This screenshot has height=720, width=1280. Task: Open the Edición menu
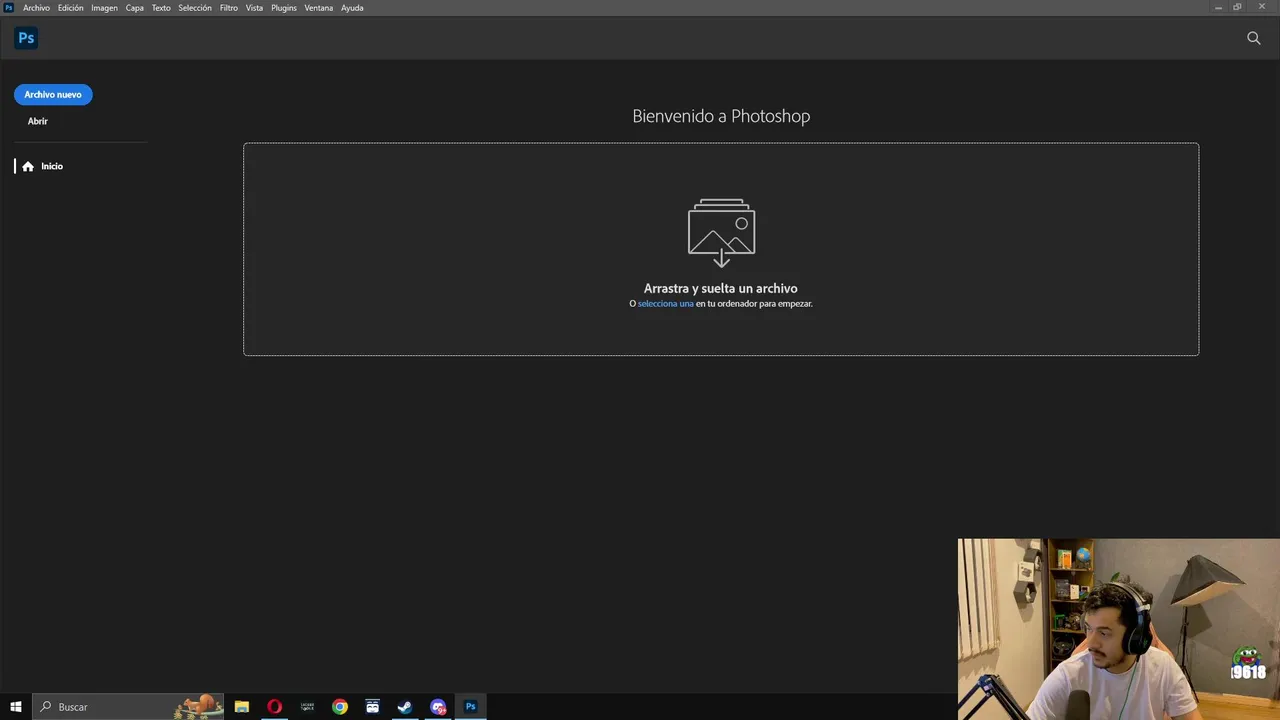(x=71, y=8)
